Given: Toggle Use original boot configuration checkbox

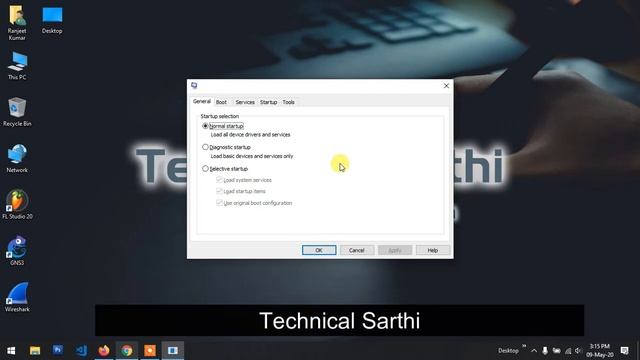Looking at the screenshot, I should coord(219,202).
